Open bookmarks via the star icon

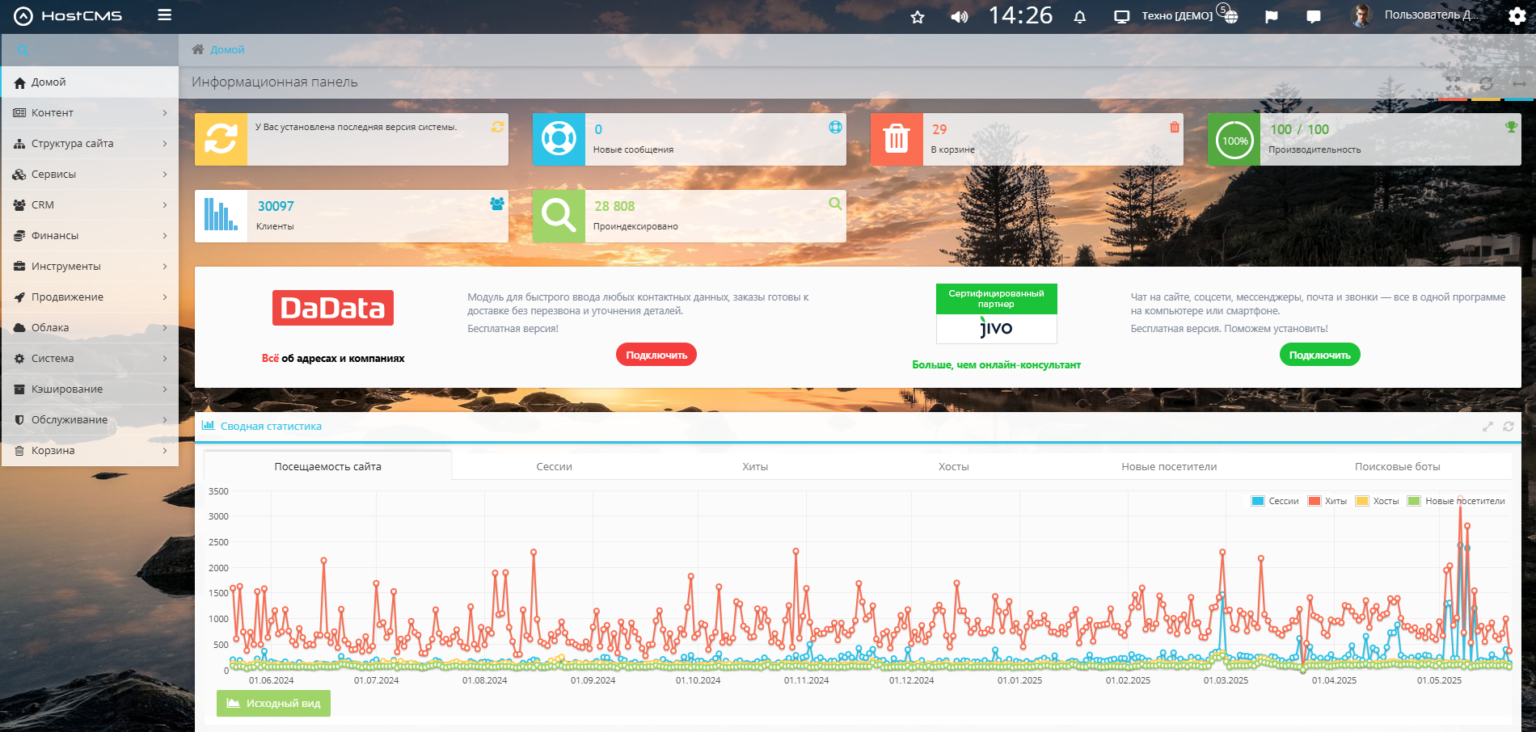(x=918, y=17)
